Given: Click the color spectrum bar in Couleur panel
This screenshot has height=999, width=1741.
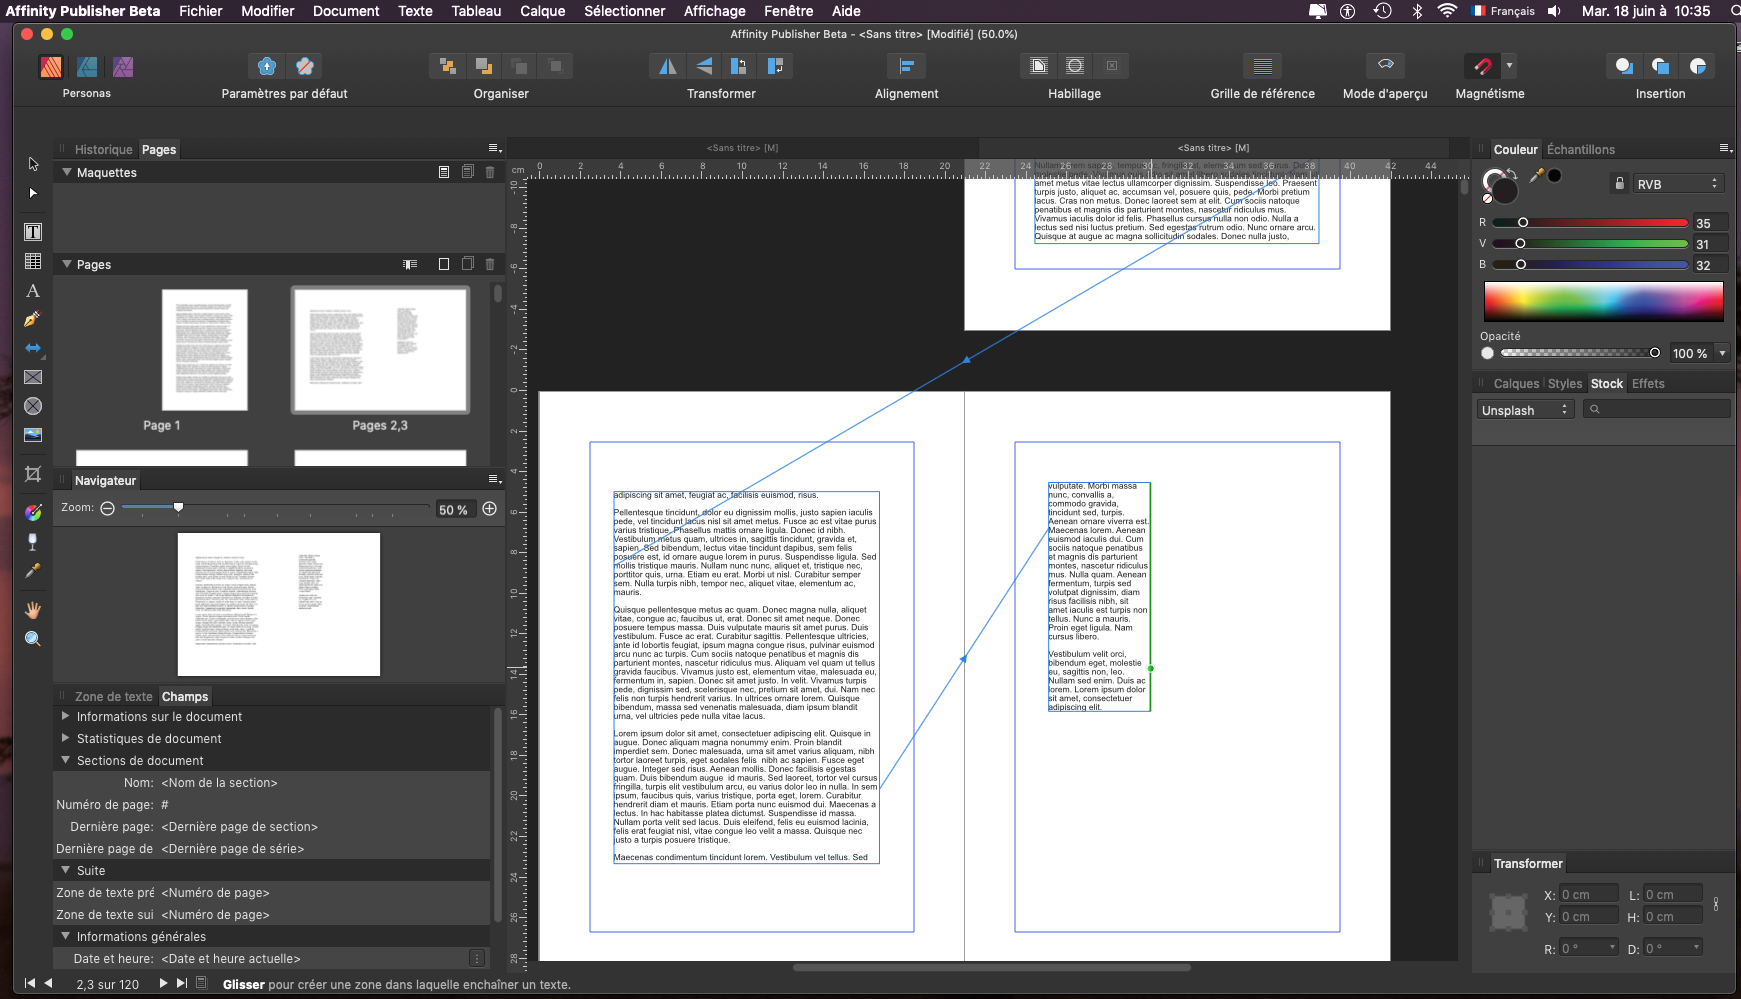Looking at the screenshot, I should 1603,301.
